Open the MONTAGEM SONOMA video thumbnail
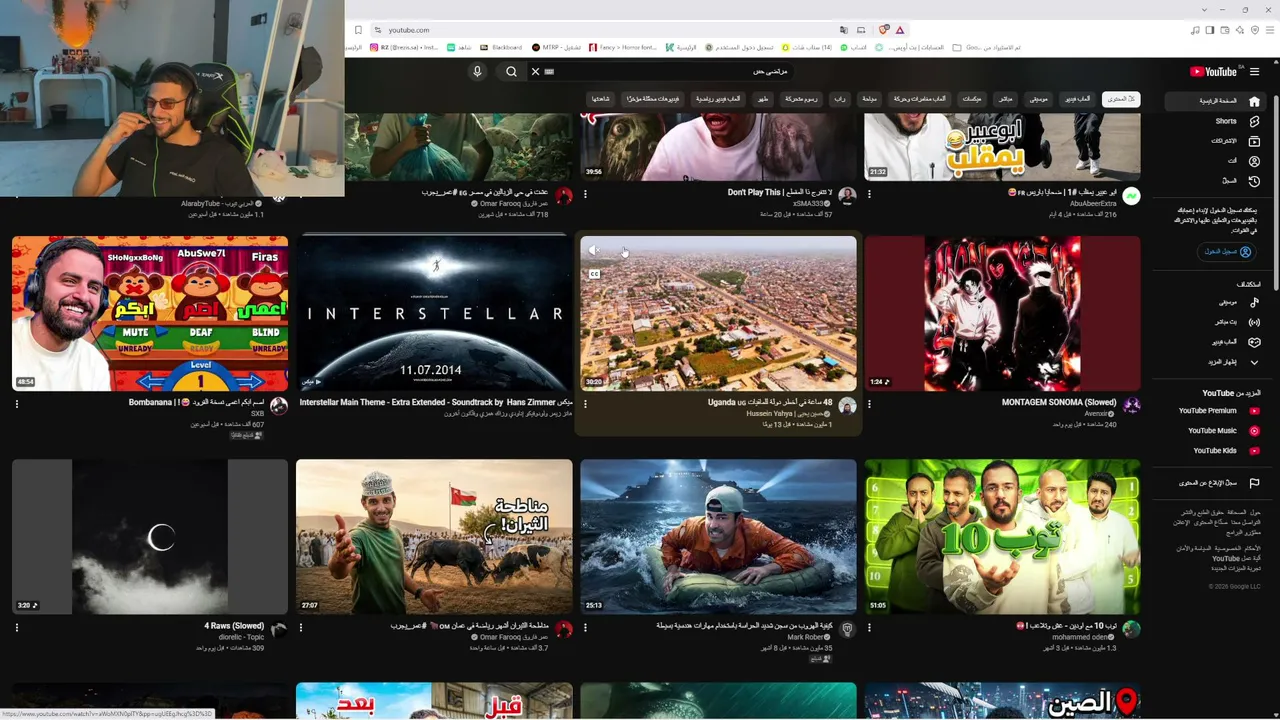Image resolution: width=1280 pixels, height=720 pixels. (x=1002, y=313)
